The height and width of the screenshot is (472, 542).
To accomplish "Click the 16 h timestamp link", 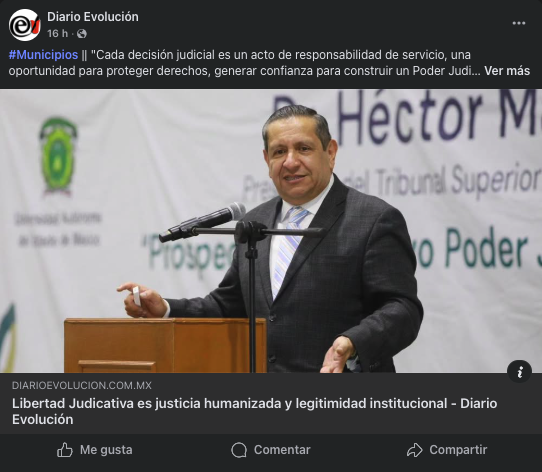I will pyautogui.click(x=57, y=34).
